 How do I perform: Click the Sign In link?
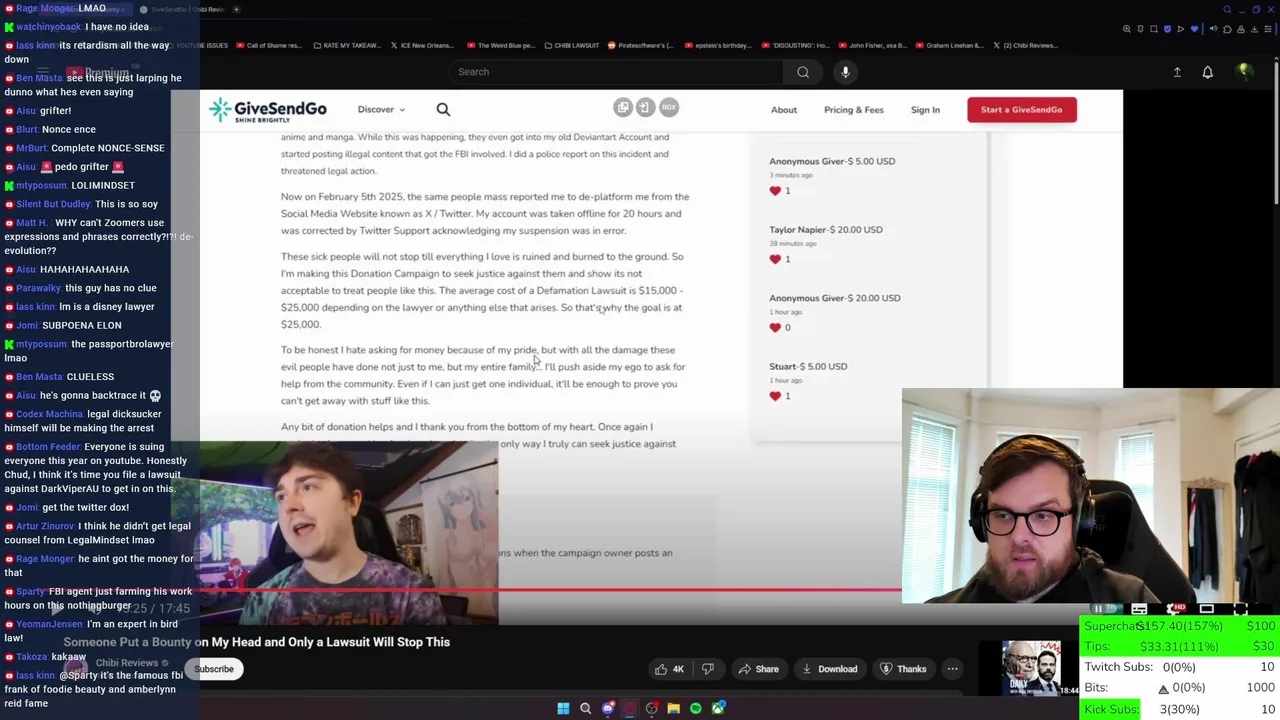tap(925, 110)
